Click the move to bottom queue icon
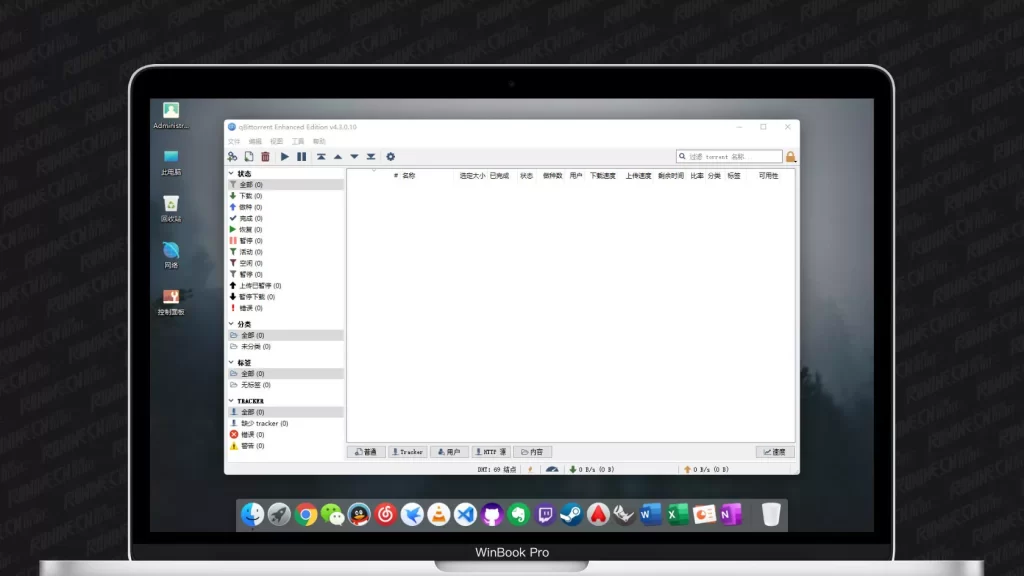 (371, 157)
